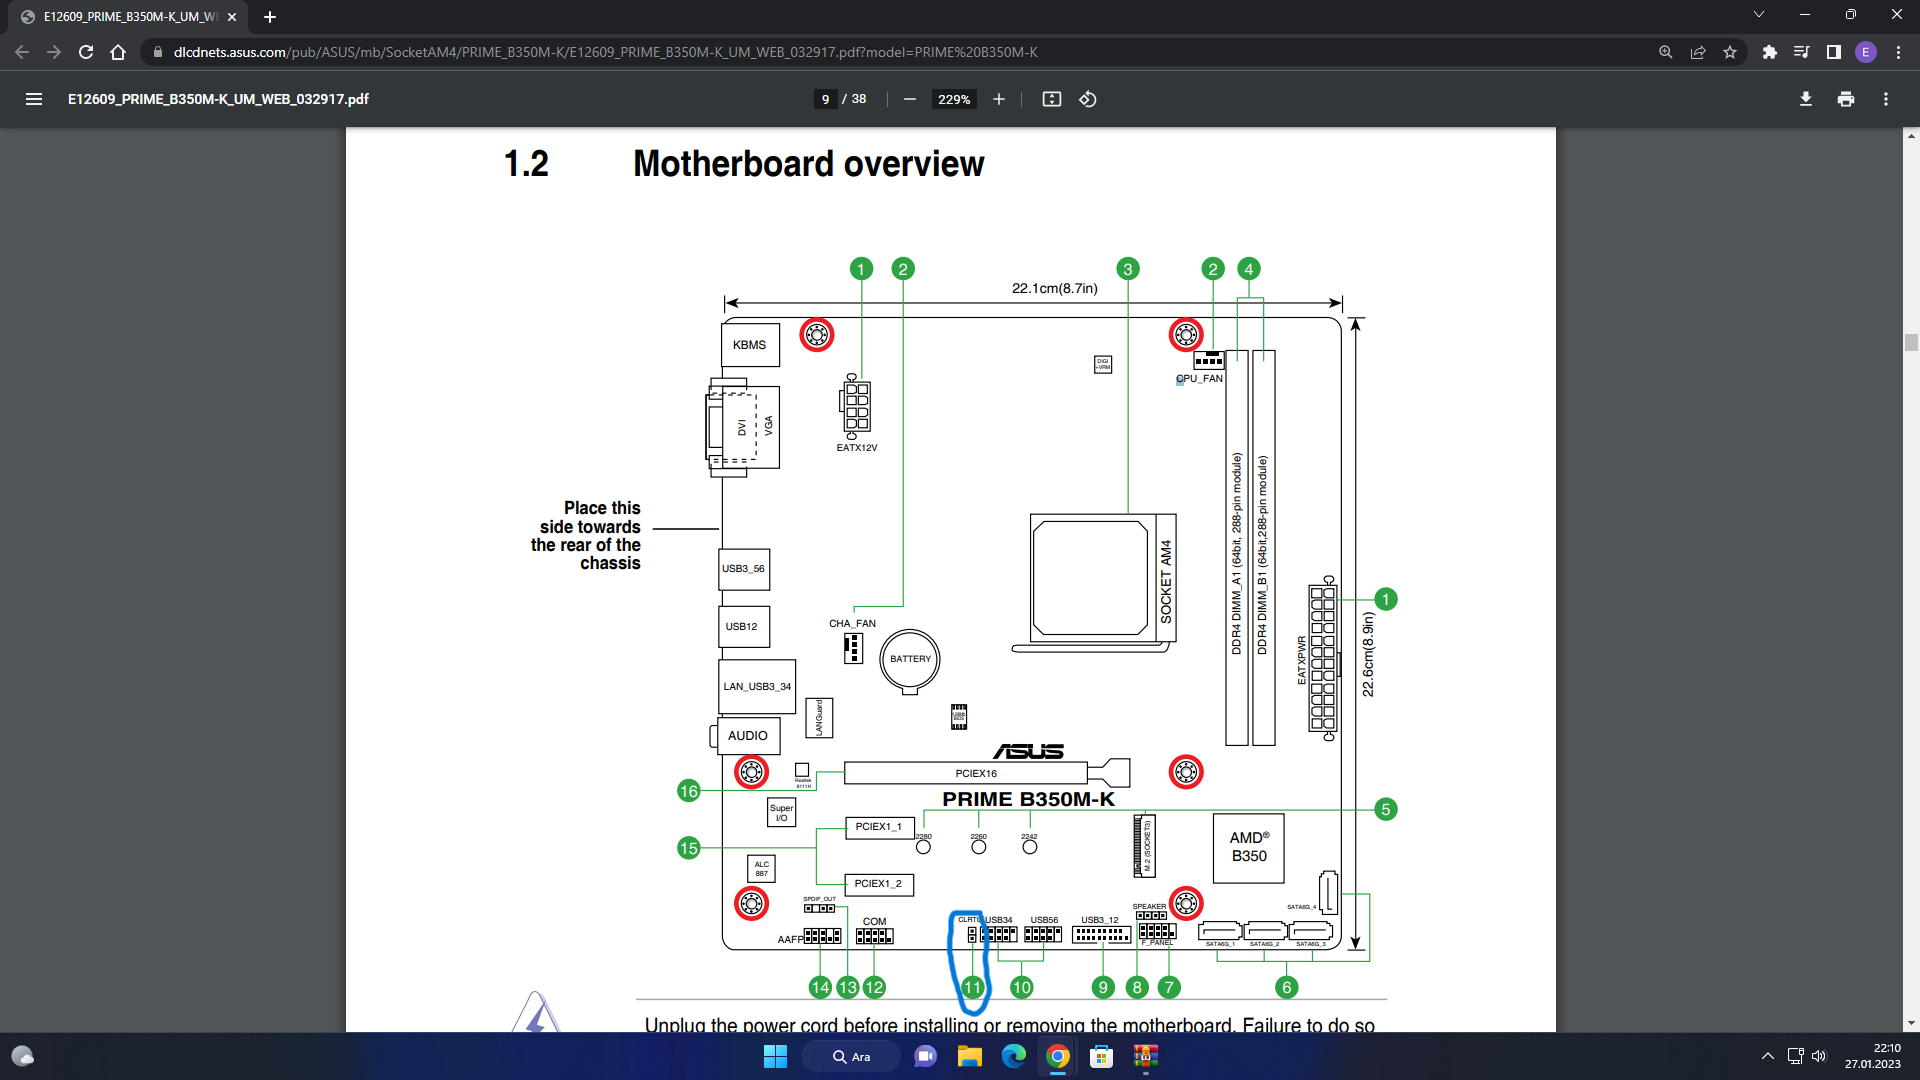Click the zoom in plus button
The image size is (1920, 1080).
tap(998, 99)
